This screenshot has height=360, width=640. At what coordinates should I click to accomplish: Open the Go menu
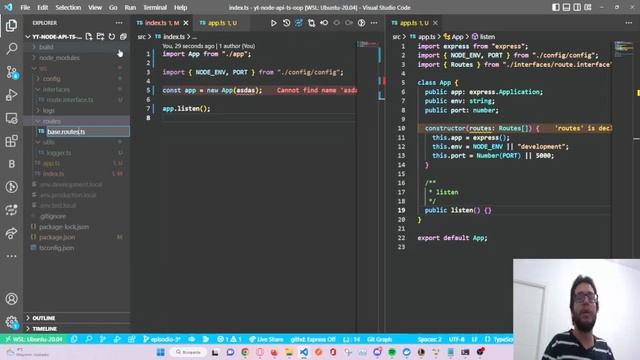click(113, 7)
